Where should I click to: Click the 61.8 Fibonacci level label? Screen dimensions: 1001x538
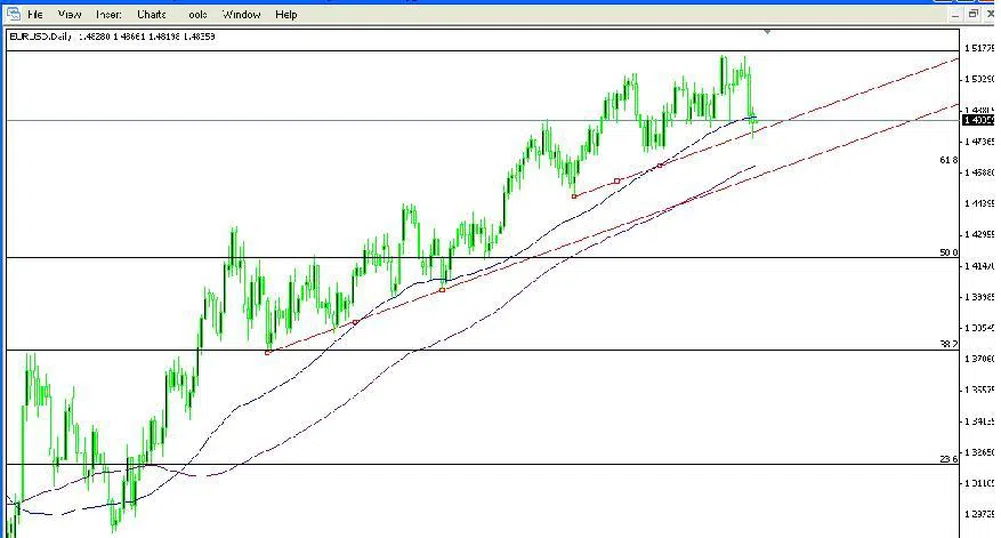pos(949,160)
